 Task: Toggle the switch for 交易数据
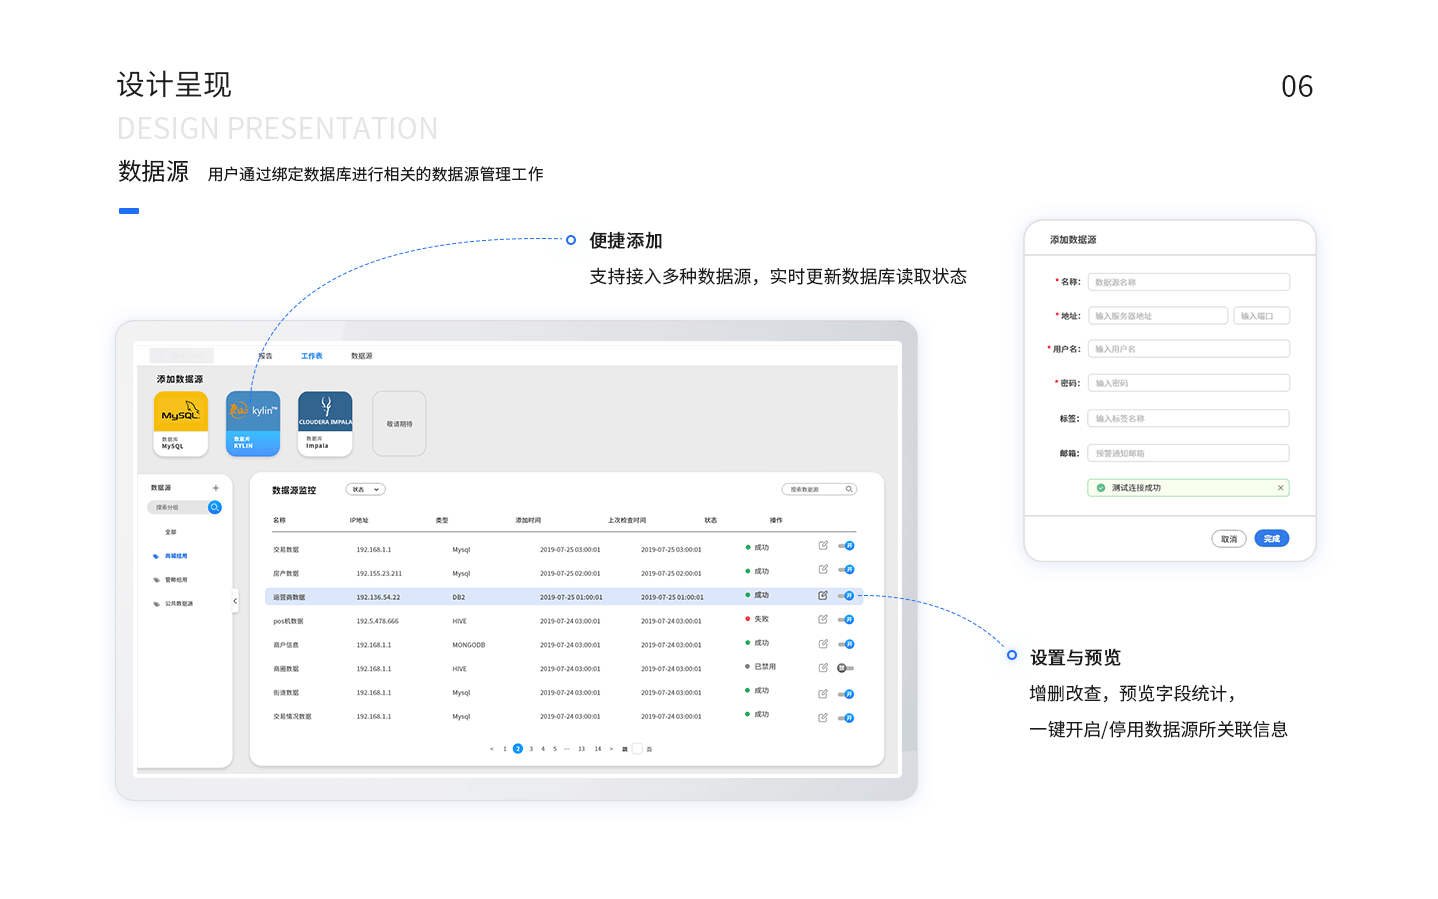click(x=846, y=546)
